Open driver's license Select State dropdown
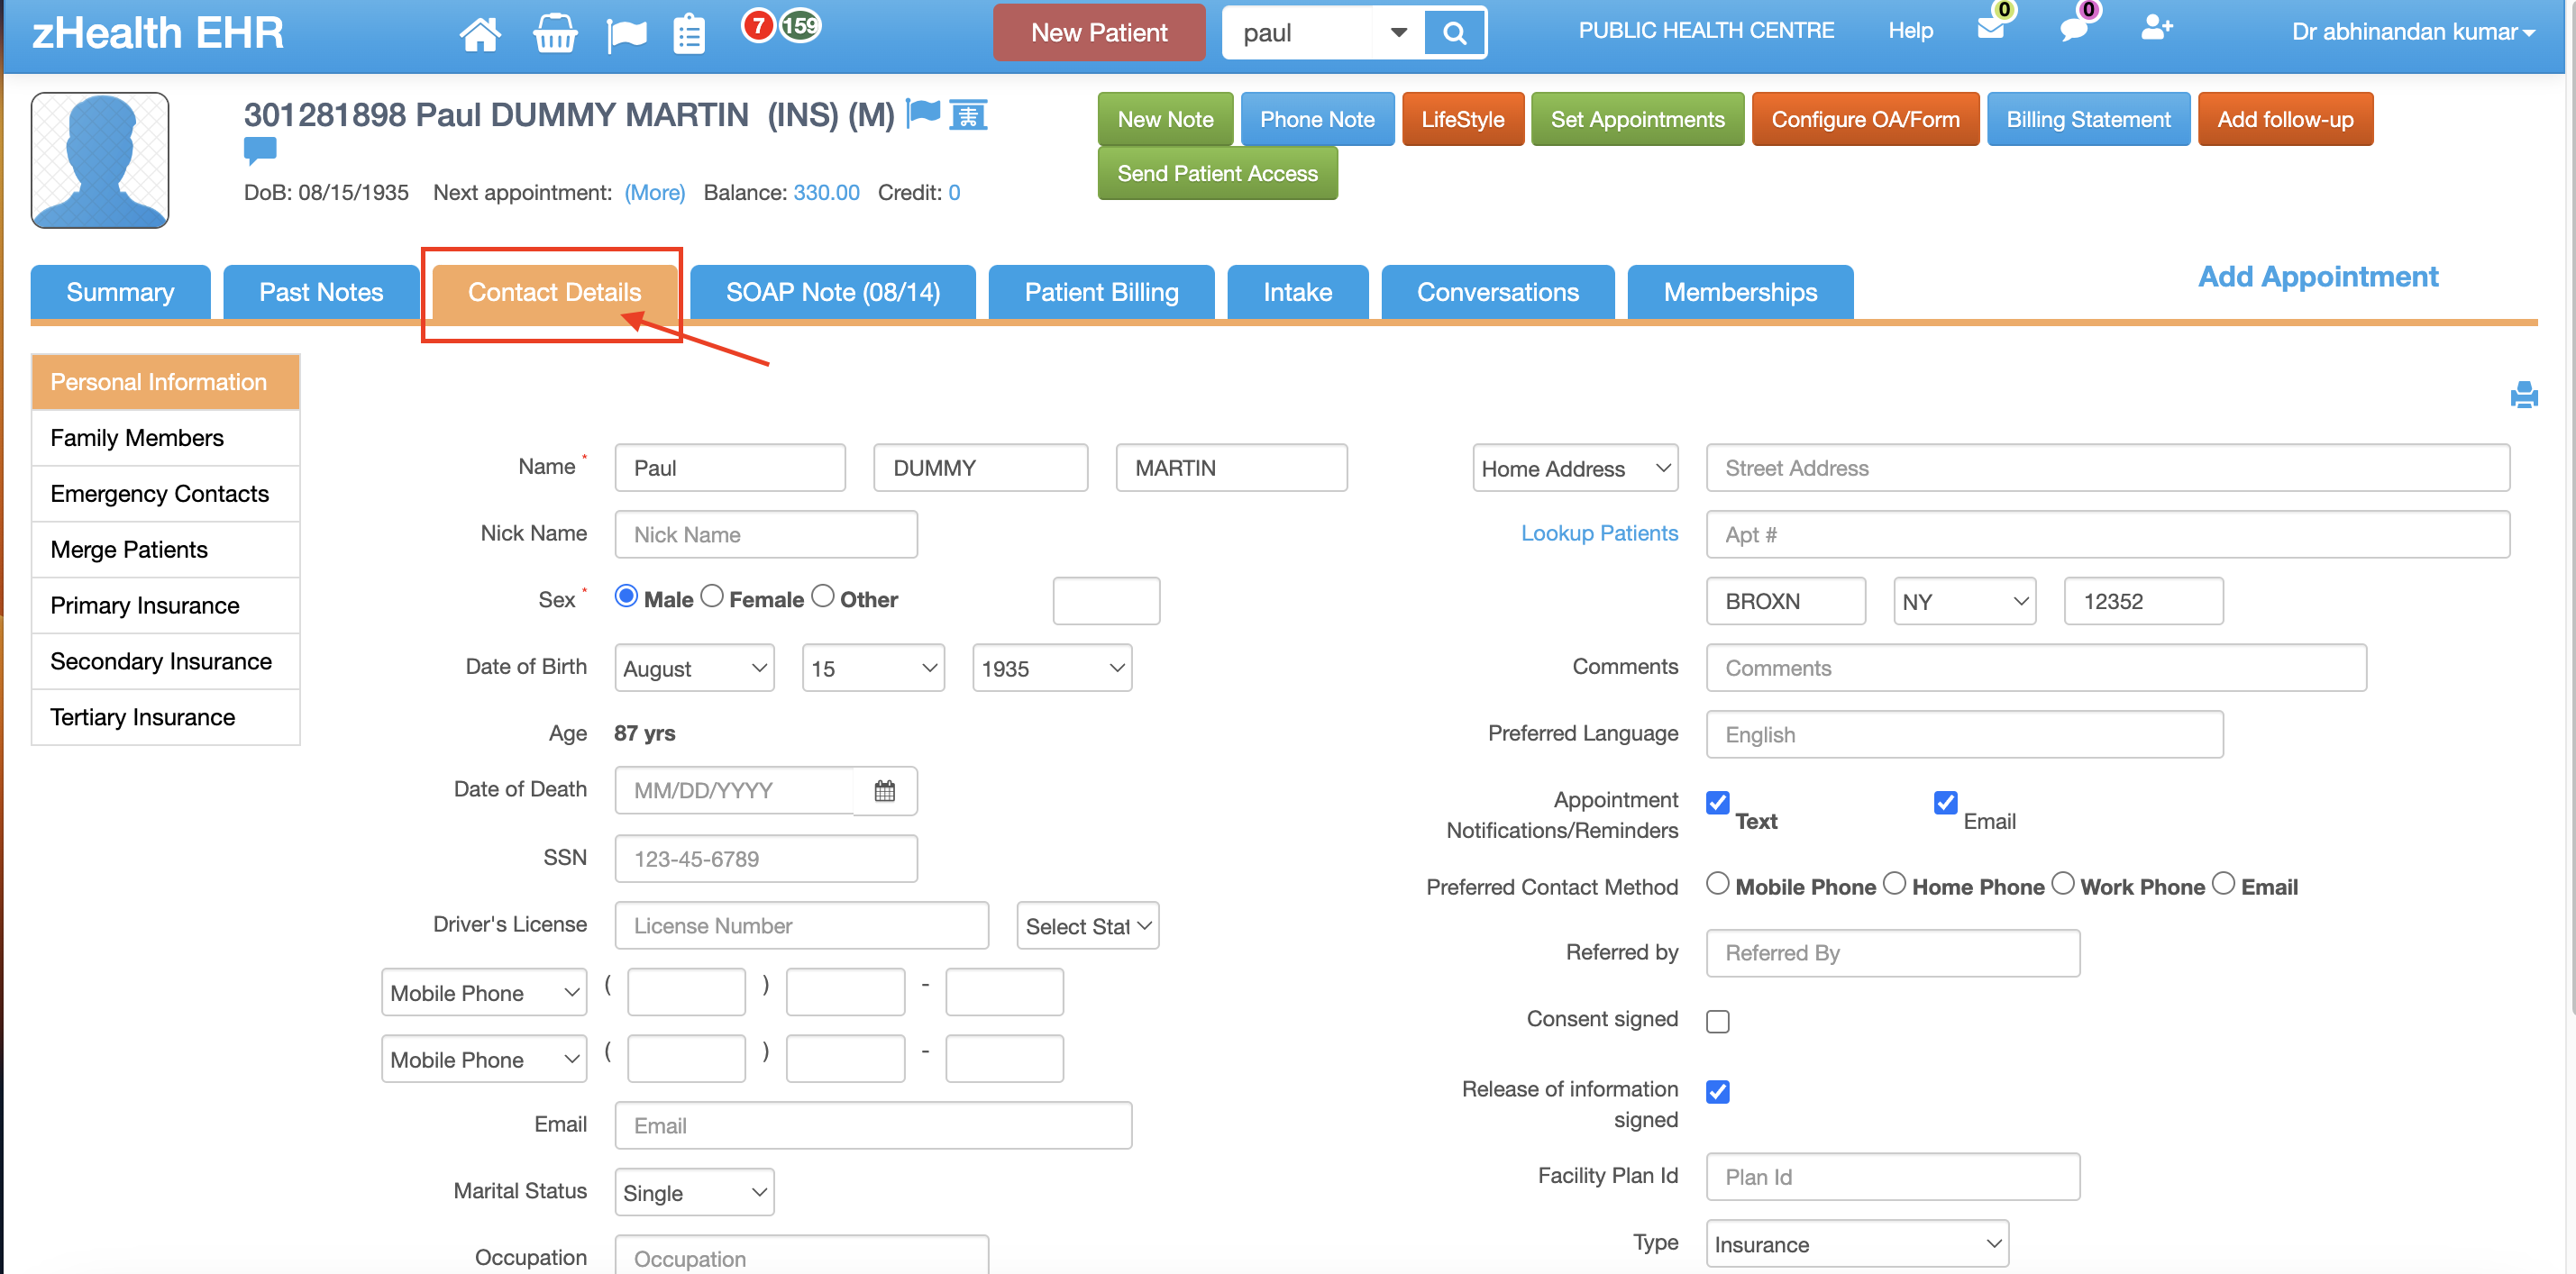 [x=1087, y=926]
